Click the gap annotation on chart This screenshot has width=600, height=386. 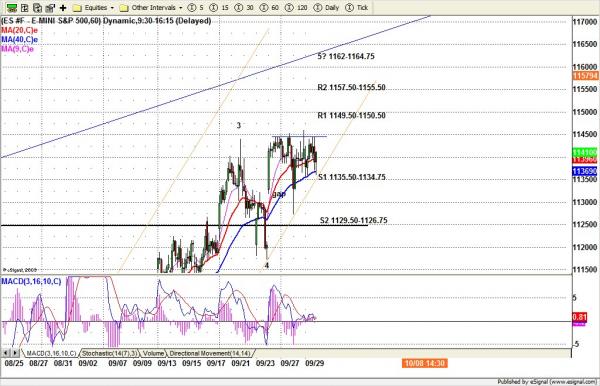(279, 195)
